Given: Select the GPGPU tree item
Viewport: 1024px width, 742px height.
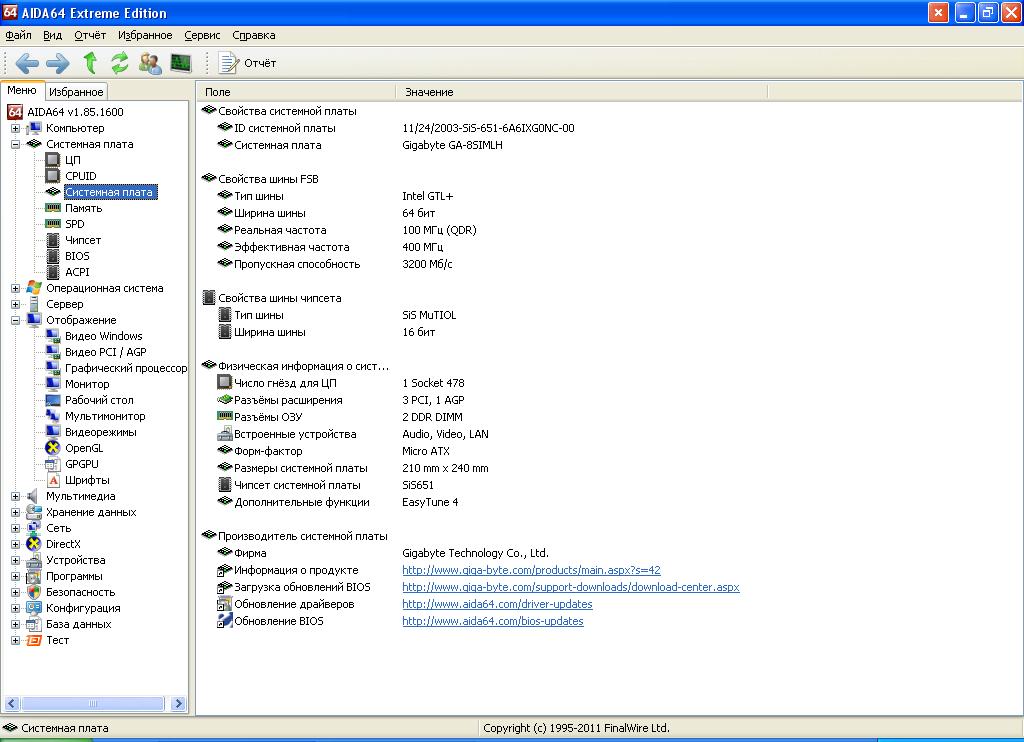Looking at the screenshot, I should click(82, 464).
